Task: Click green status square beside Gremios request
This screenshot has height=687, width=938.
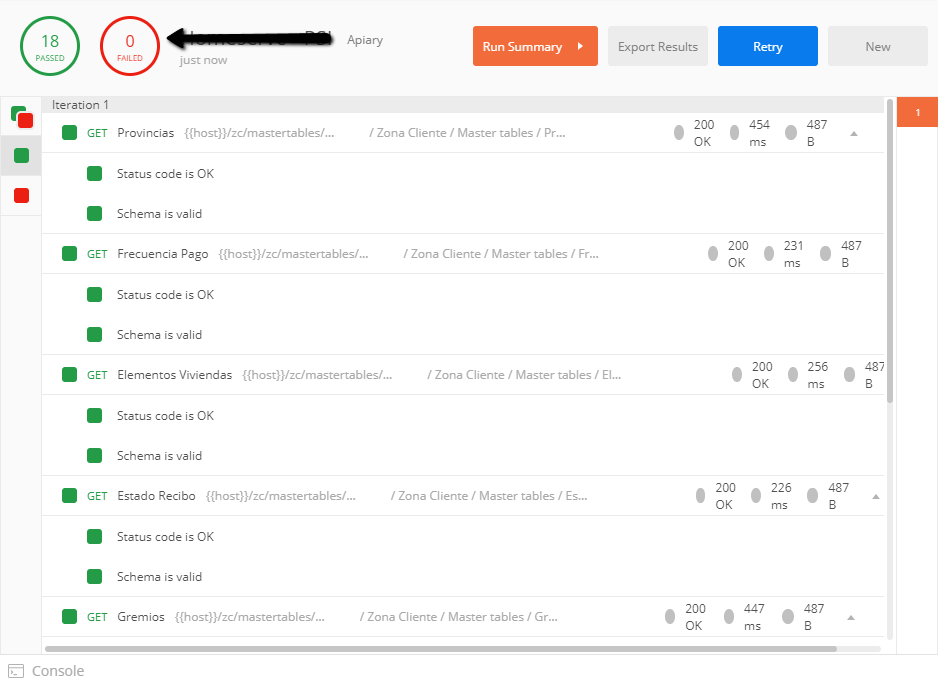Action: [x=69, y=616]
